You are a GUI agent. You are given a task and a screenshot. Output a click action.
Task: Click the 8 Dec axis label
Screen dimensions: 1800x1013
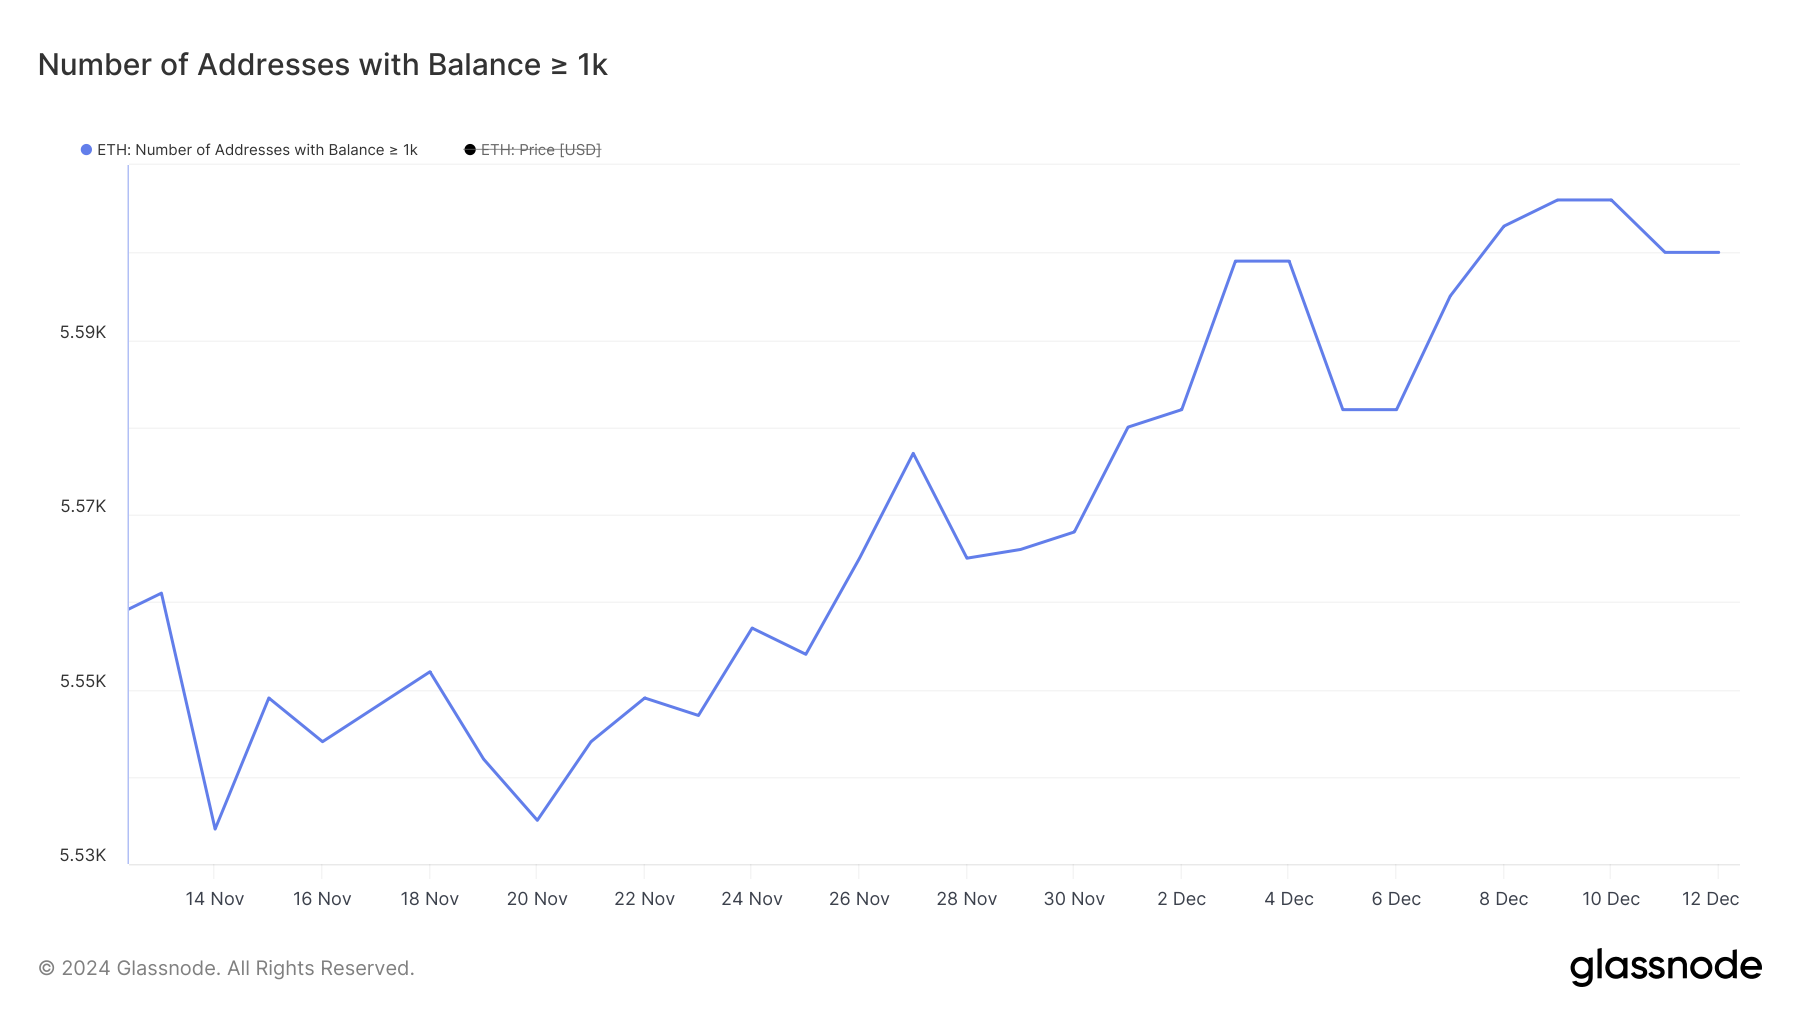pyautogui.click(x=1503, y=899)
